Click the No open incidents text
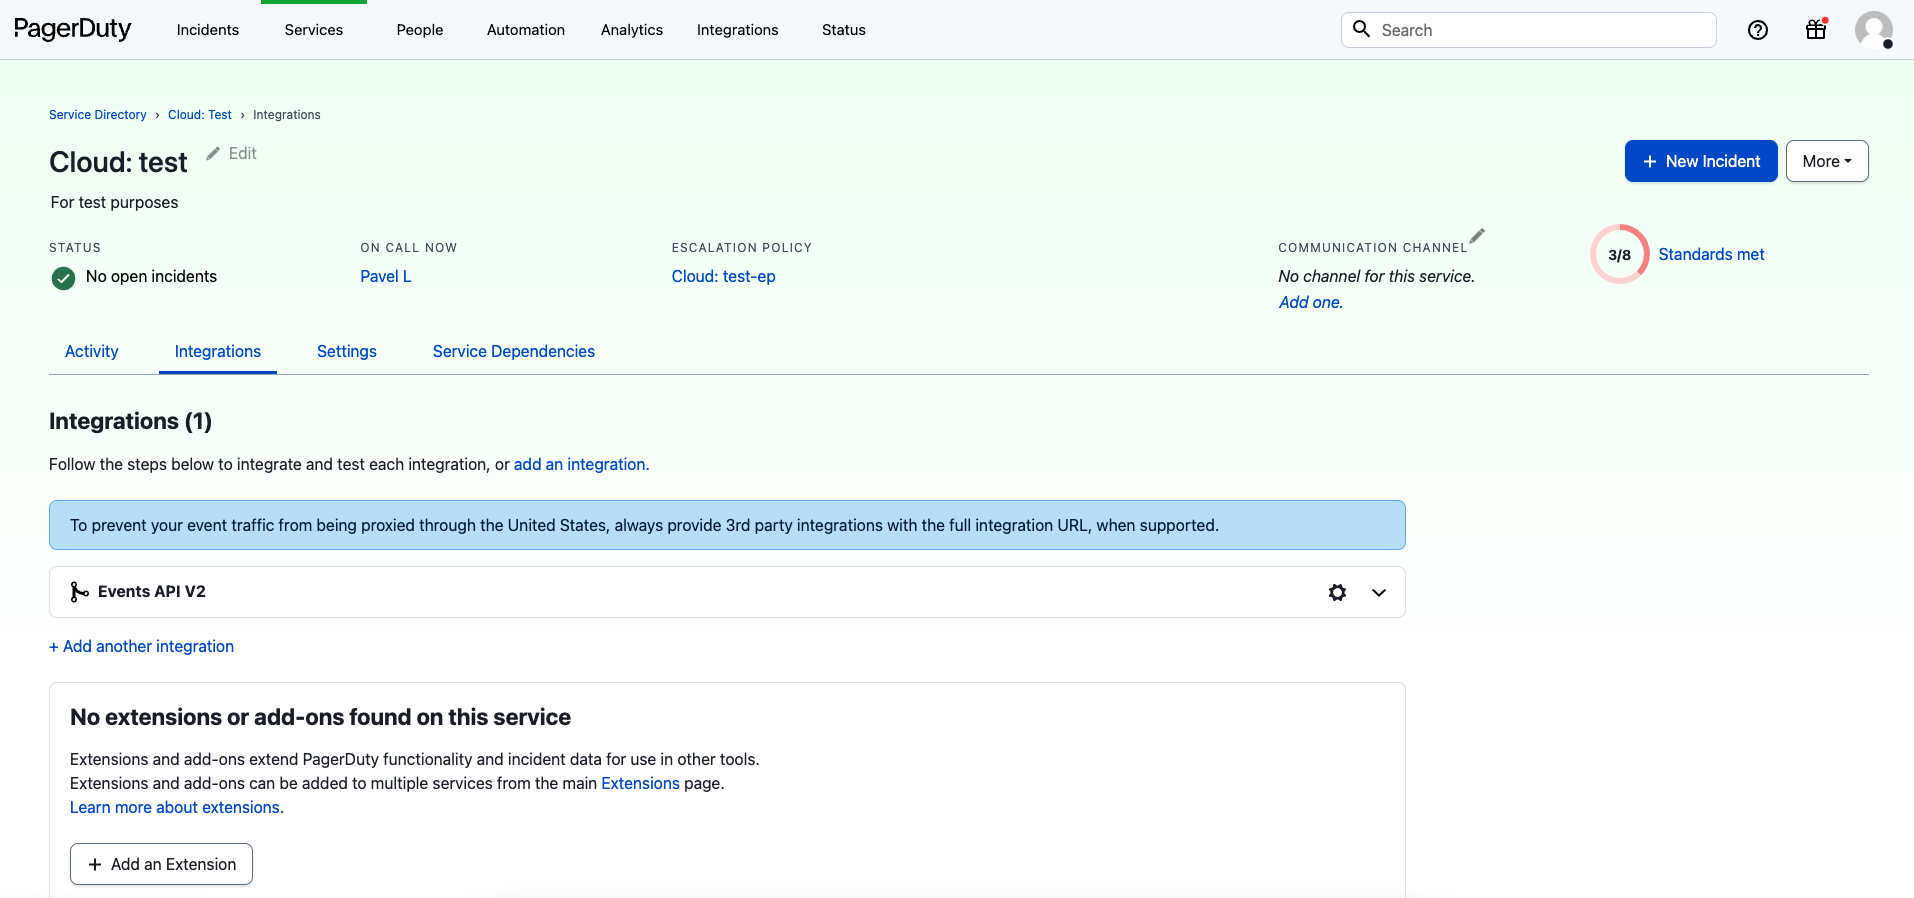The width and height of the screenshot is (1914, 898). pos(151,276)
